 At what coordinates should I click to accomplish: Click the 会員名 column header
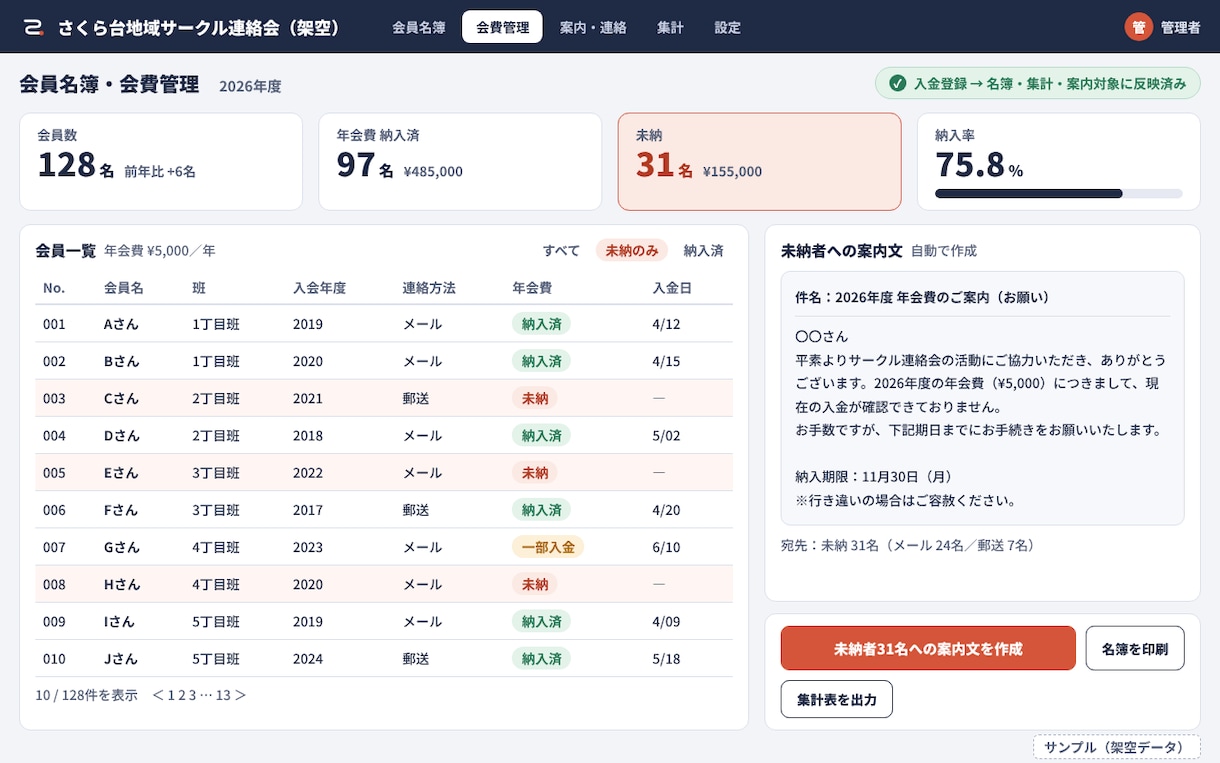point(124,288)
